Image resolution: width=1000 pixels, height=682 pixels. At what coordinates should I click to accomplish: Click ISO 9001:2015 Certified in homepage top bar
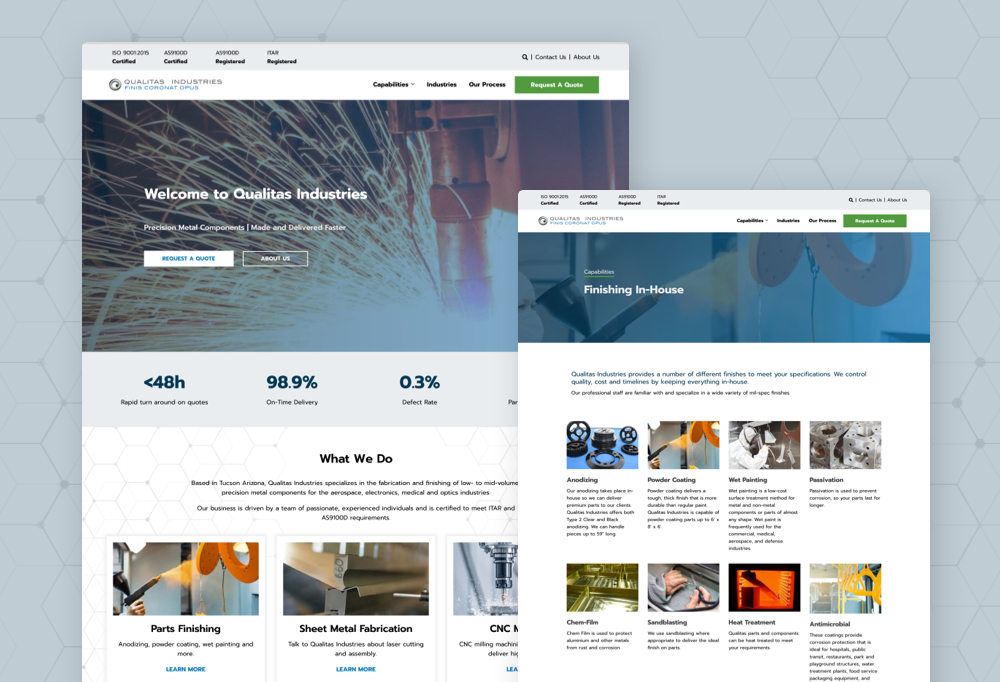coord(130,57)
